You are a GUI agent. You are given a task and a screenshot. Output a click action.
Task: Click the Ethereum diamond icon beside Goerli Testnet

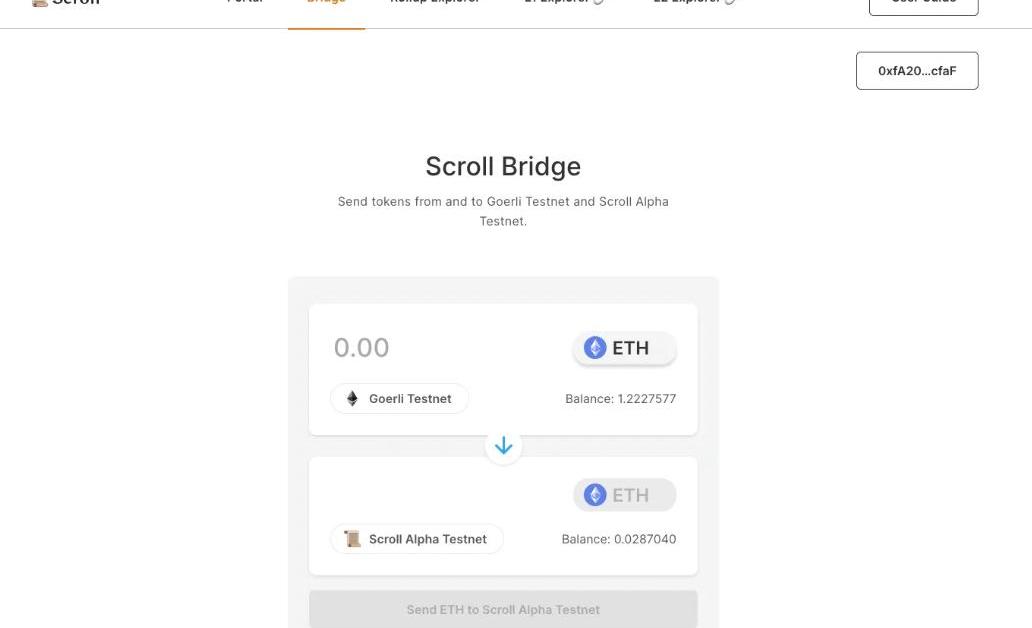pos(352,399)
